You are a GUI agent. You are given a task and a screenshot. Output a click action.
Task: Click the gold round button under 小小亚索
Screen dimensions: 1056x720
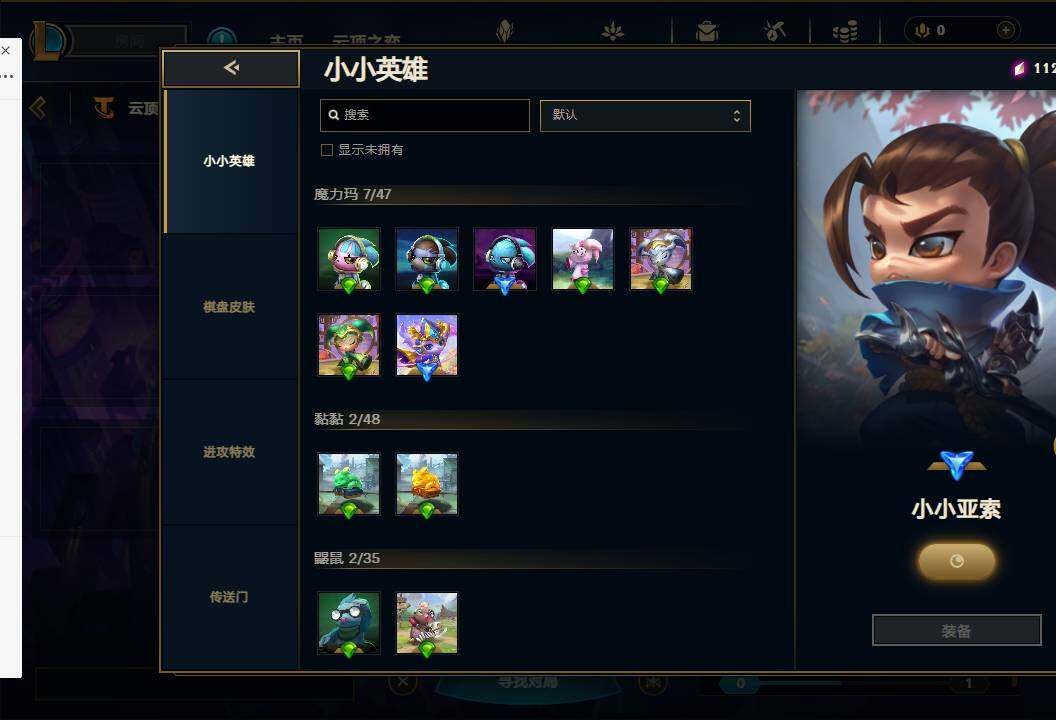pyautogui.click(x=956, y=561)
